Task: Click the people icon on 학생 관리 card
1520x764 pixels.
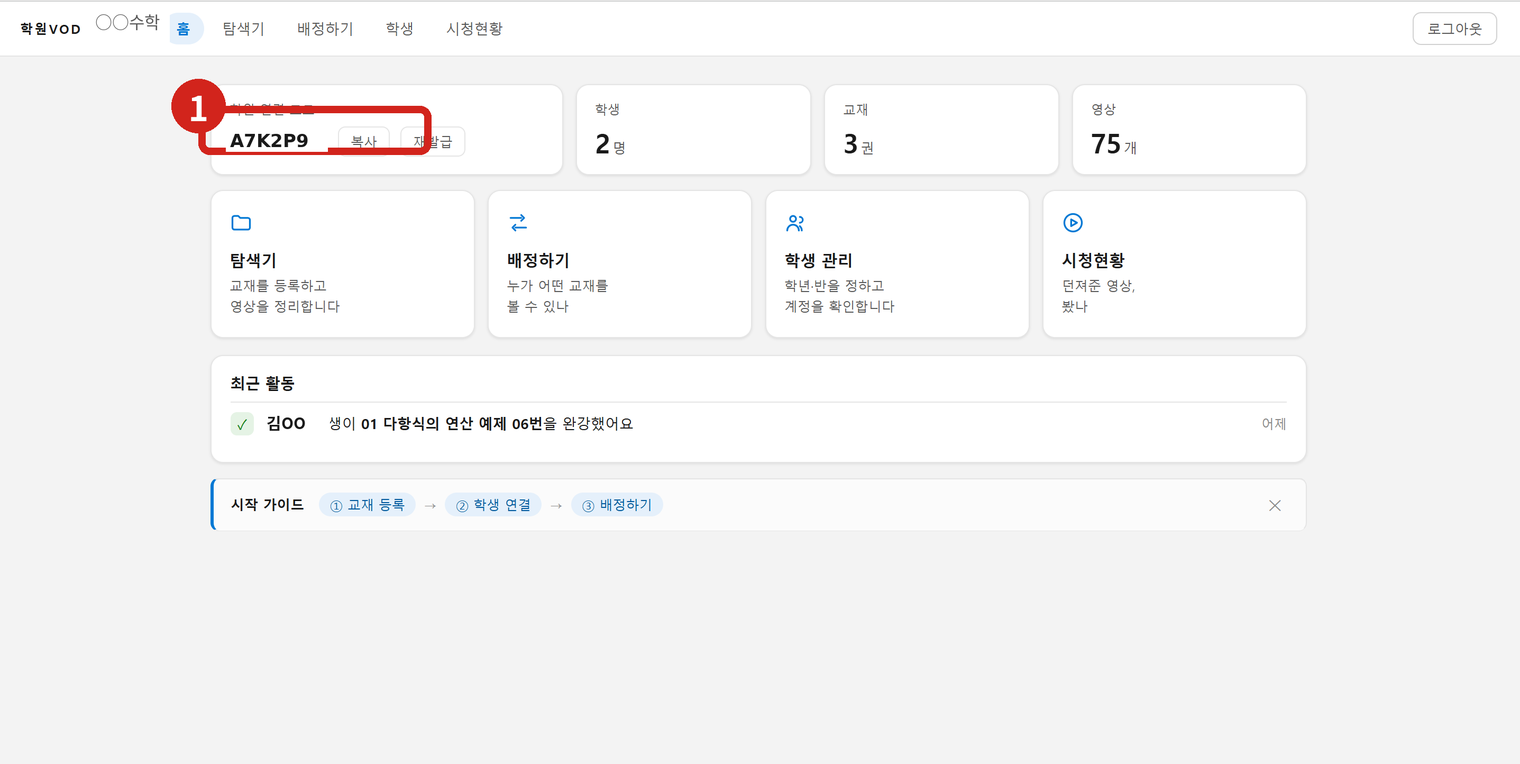Action: [x=796, y=223]
